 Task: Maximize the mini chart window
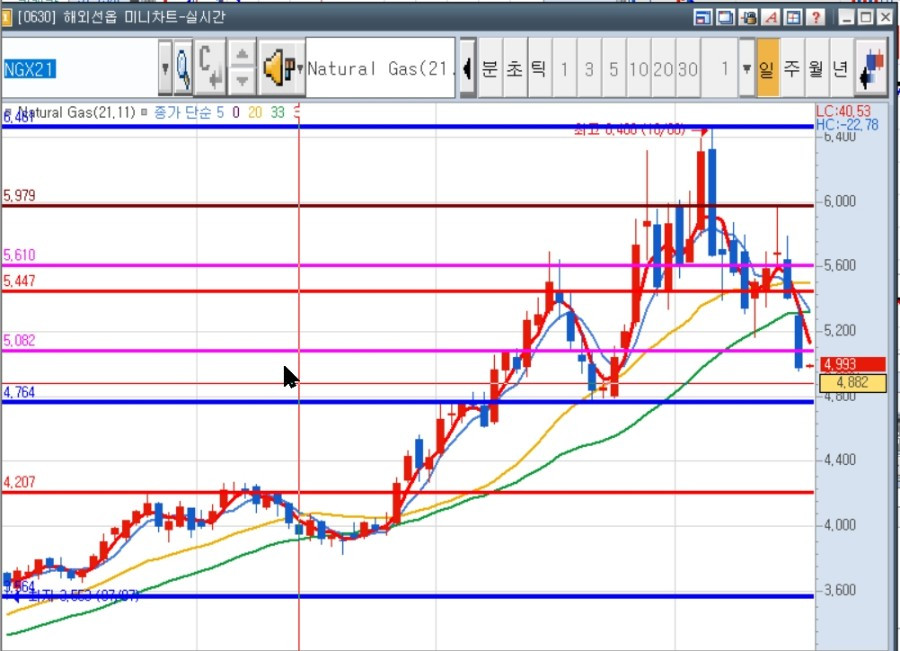[866, 17]
